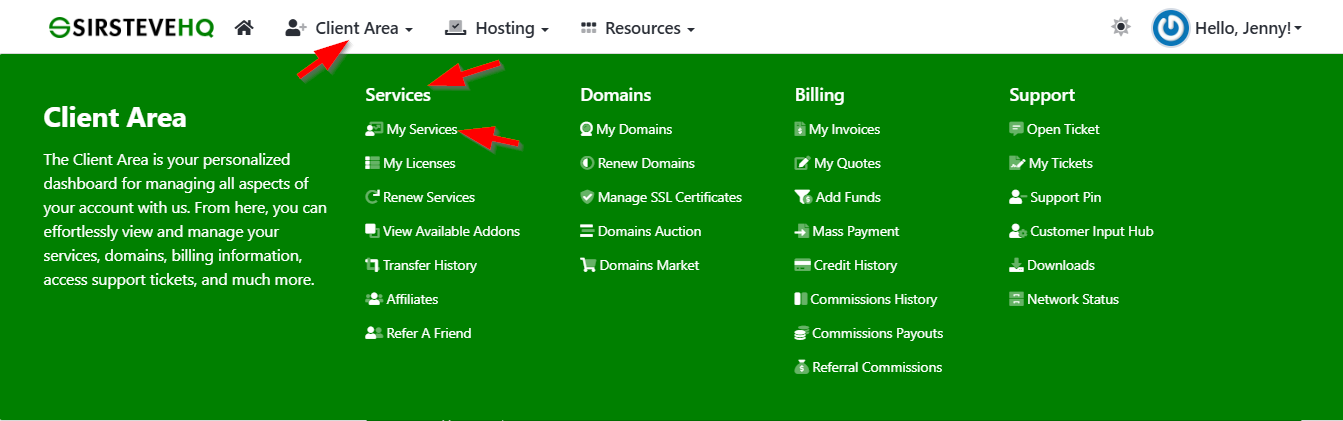Image resolution: width=1343 pixels, height=421 pixels.
Task: Open Support Pin
Action: coord(1066,197)
